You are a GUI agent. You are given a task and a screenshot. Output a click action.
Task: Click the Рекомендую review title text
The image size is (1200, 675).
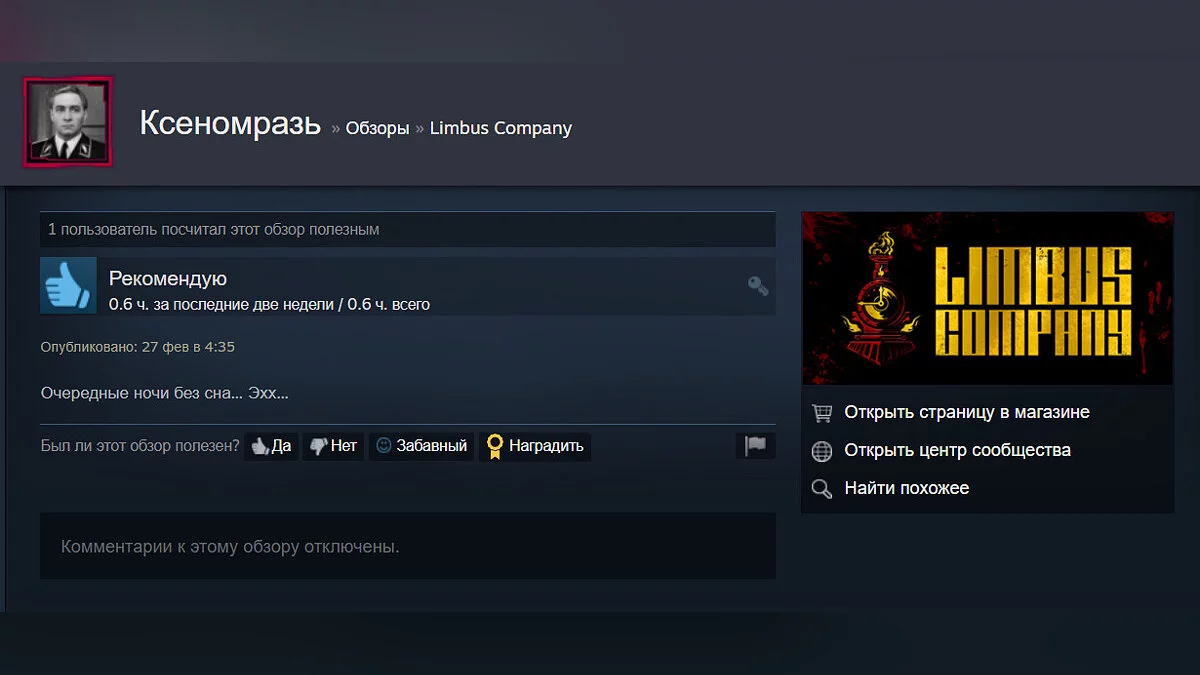(x=168, y=279)
